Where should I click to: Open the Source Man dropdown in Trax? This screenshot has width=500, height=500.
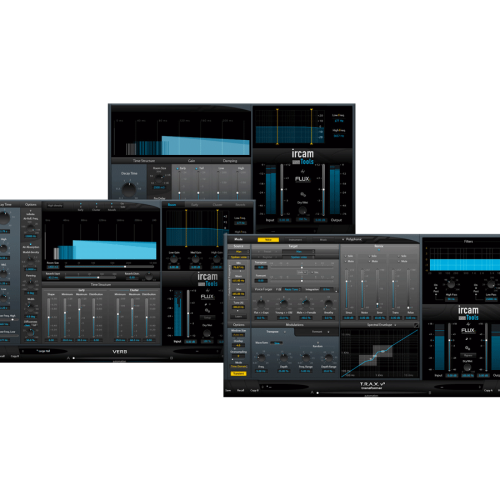(x=239, y=252)
